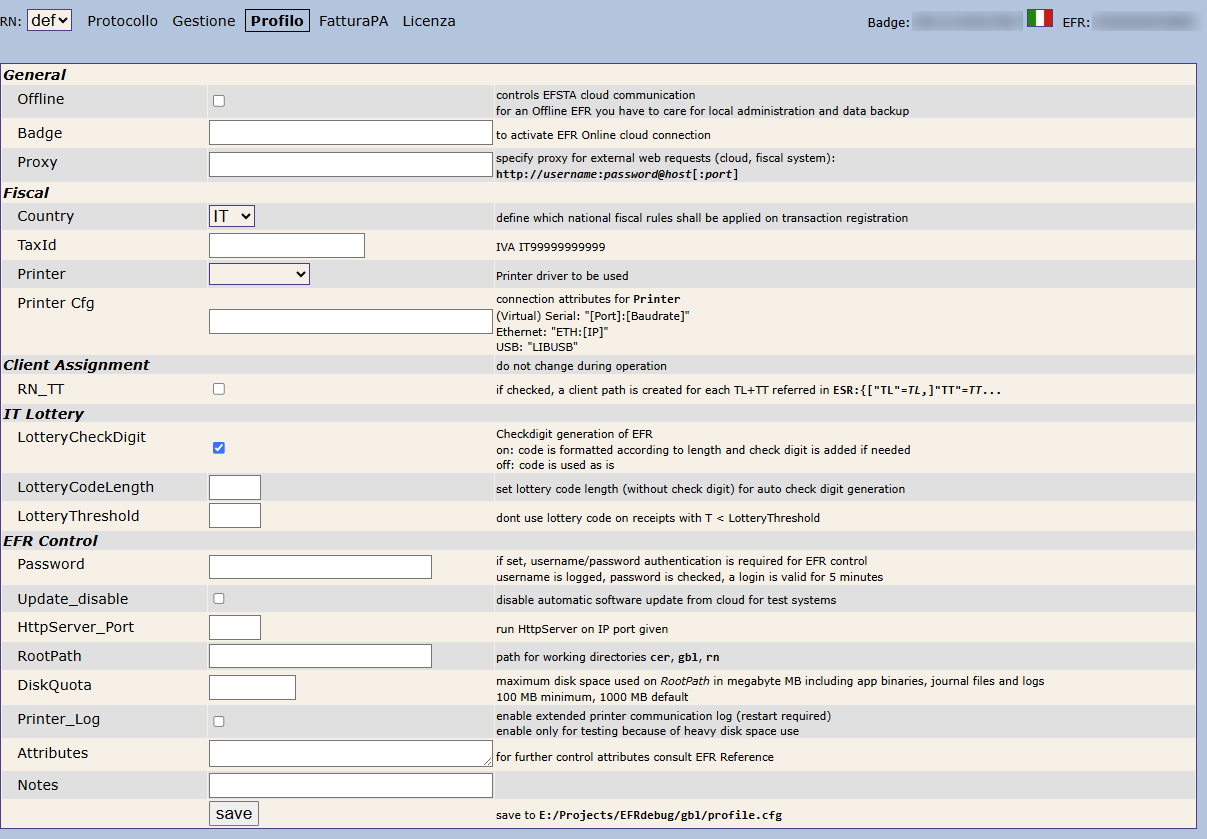Switch to the Gestione menu item
The image size is (1207, 839).
(x=203, y=21)
